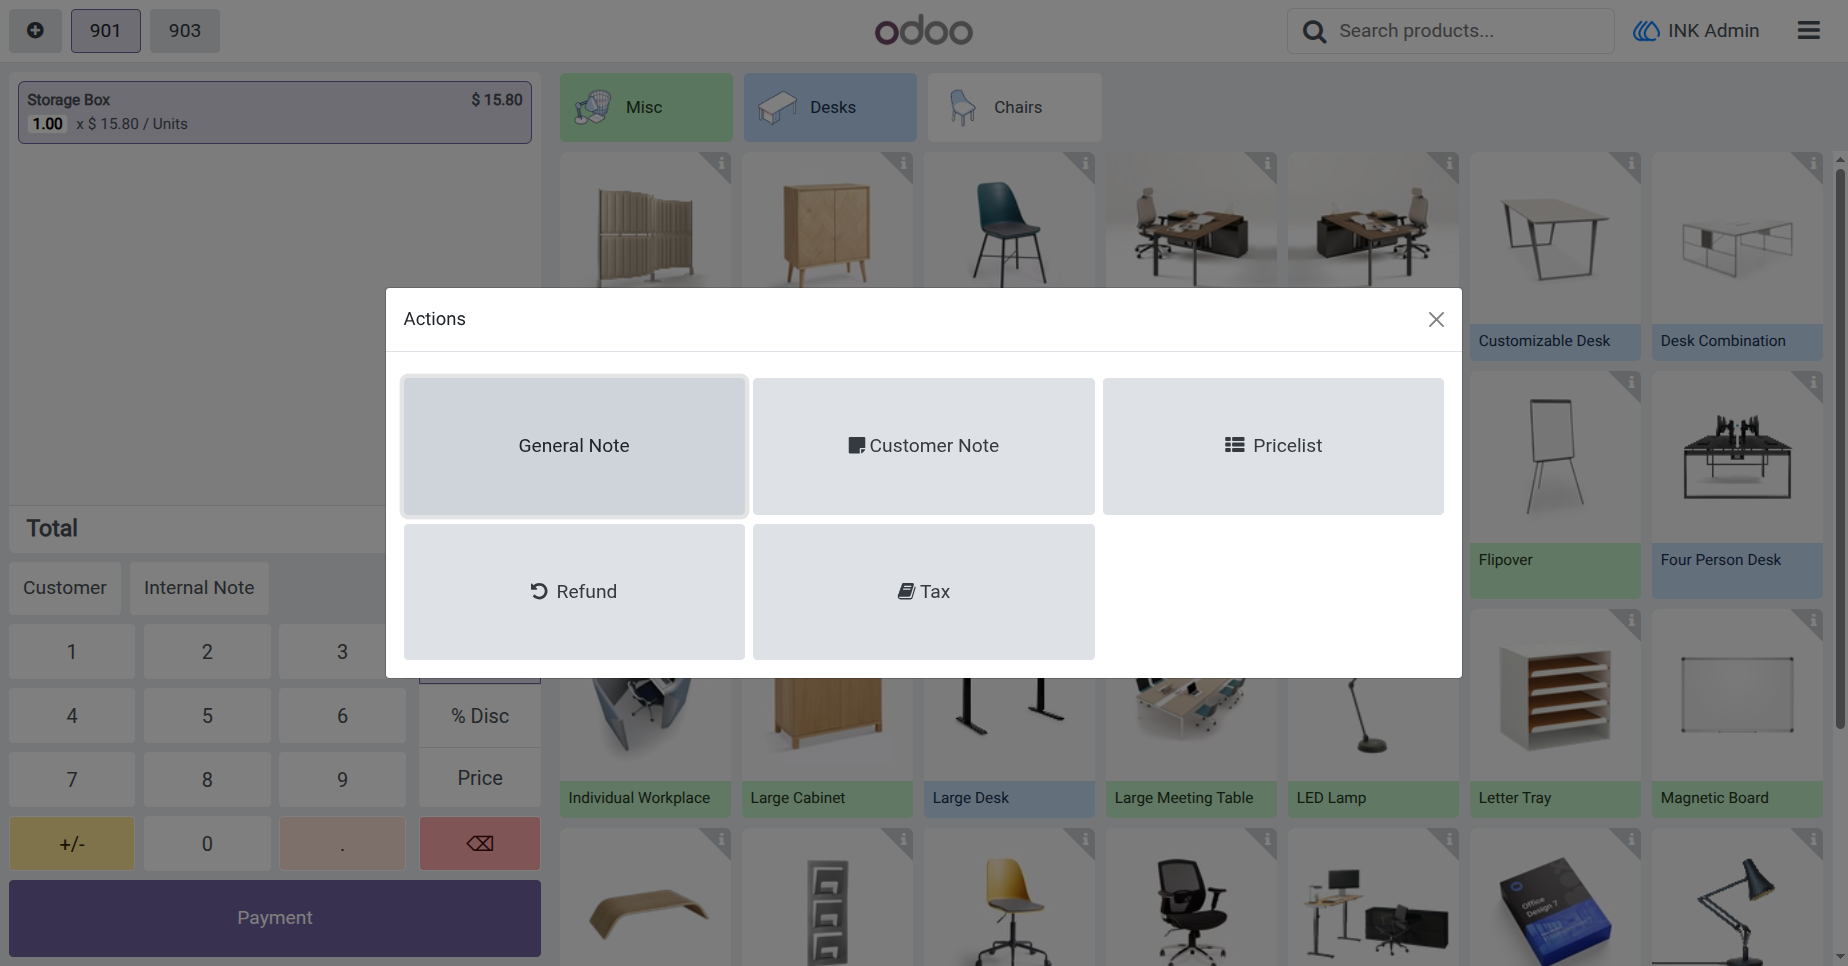Click the magnifier icon in the search bar

[1314, 32]
